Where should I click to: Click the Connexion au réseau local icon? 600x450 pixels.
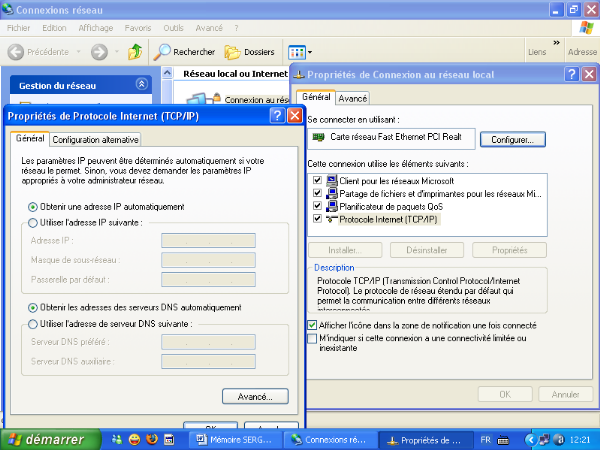coord(197,100)
